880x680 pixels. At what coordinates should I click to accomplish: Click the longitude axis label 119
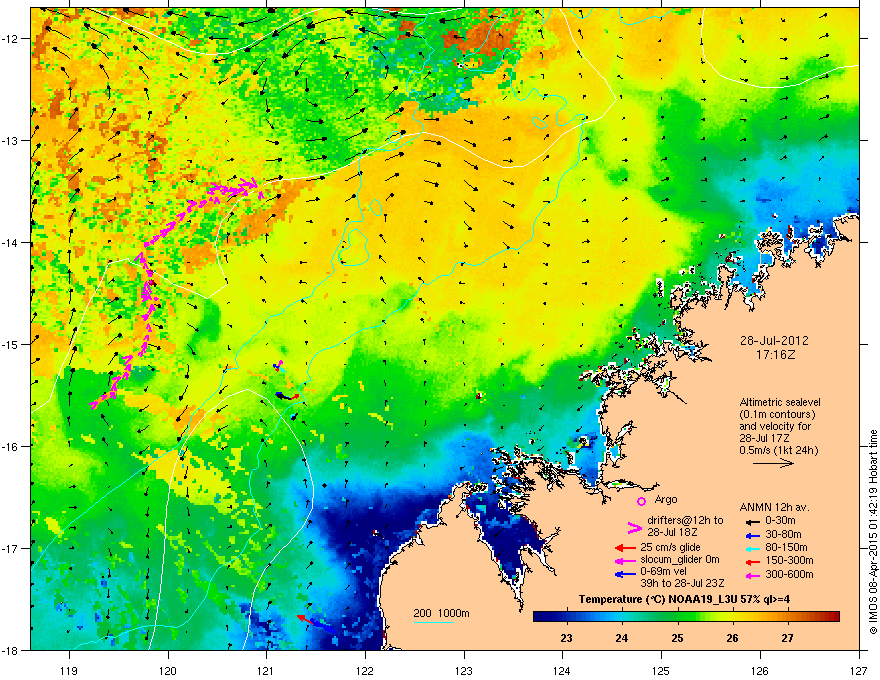70,670
